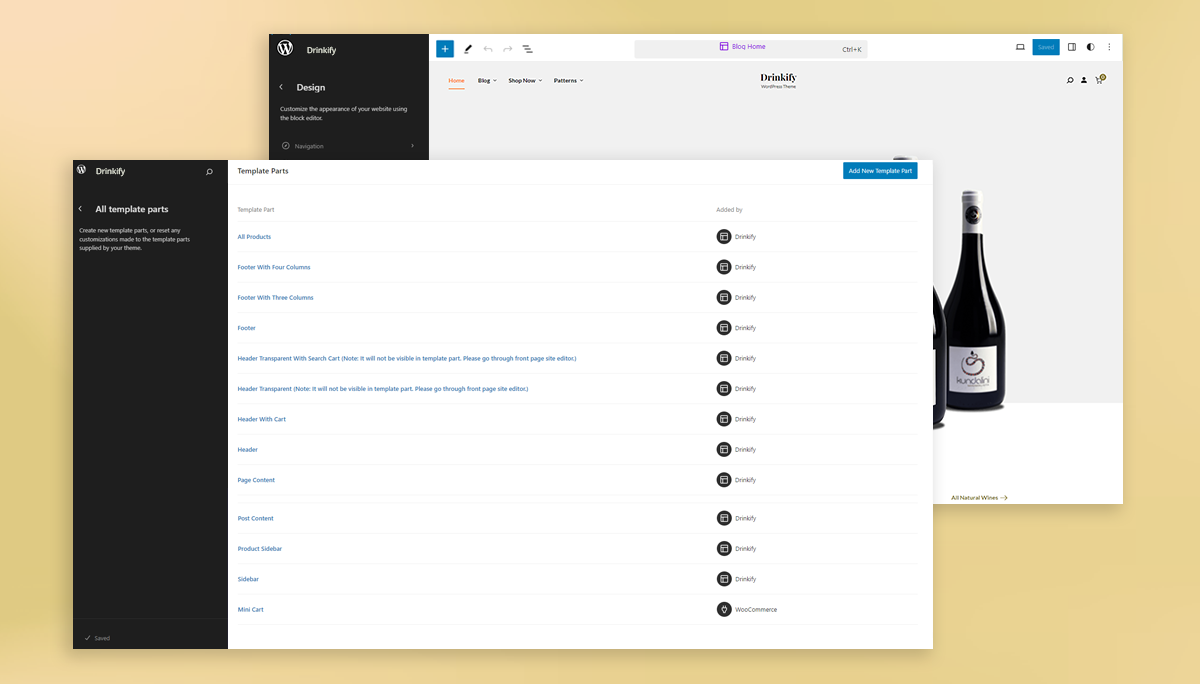1200x684 pixels.
Task: Open the shopping cart icon
Action: (x=1099, y=80)
